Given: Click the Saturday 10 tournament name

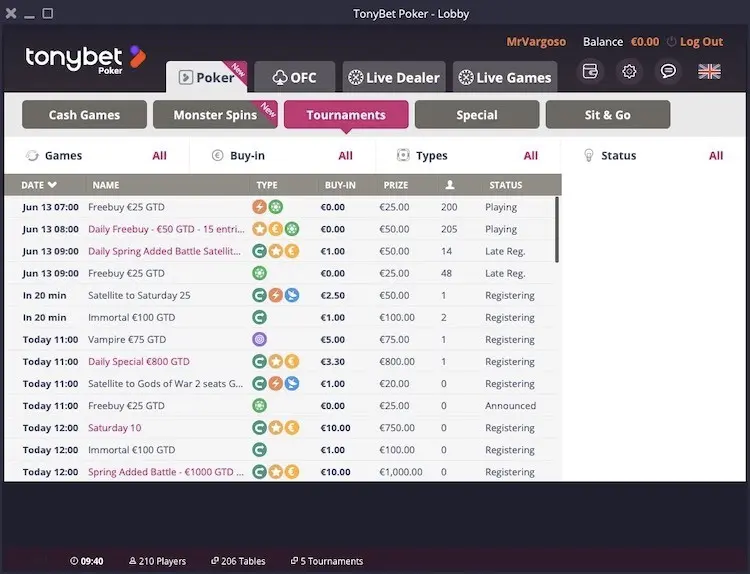Looking at the screenshot, I should click(x=114, y=428).
